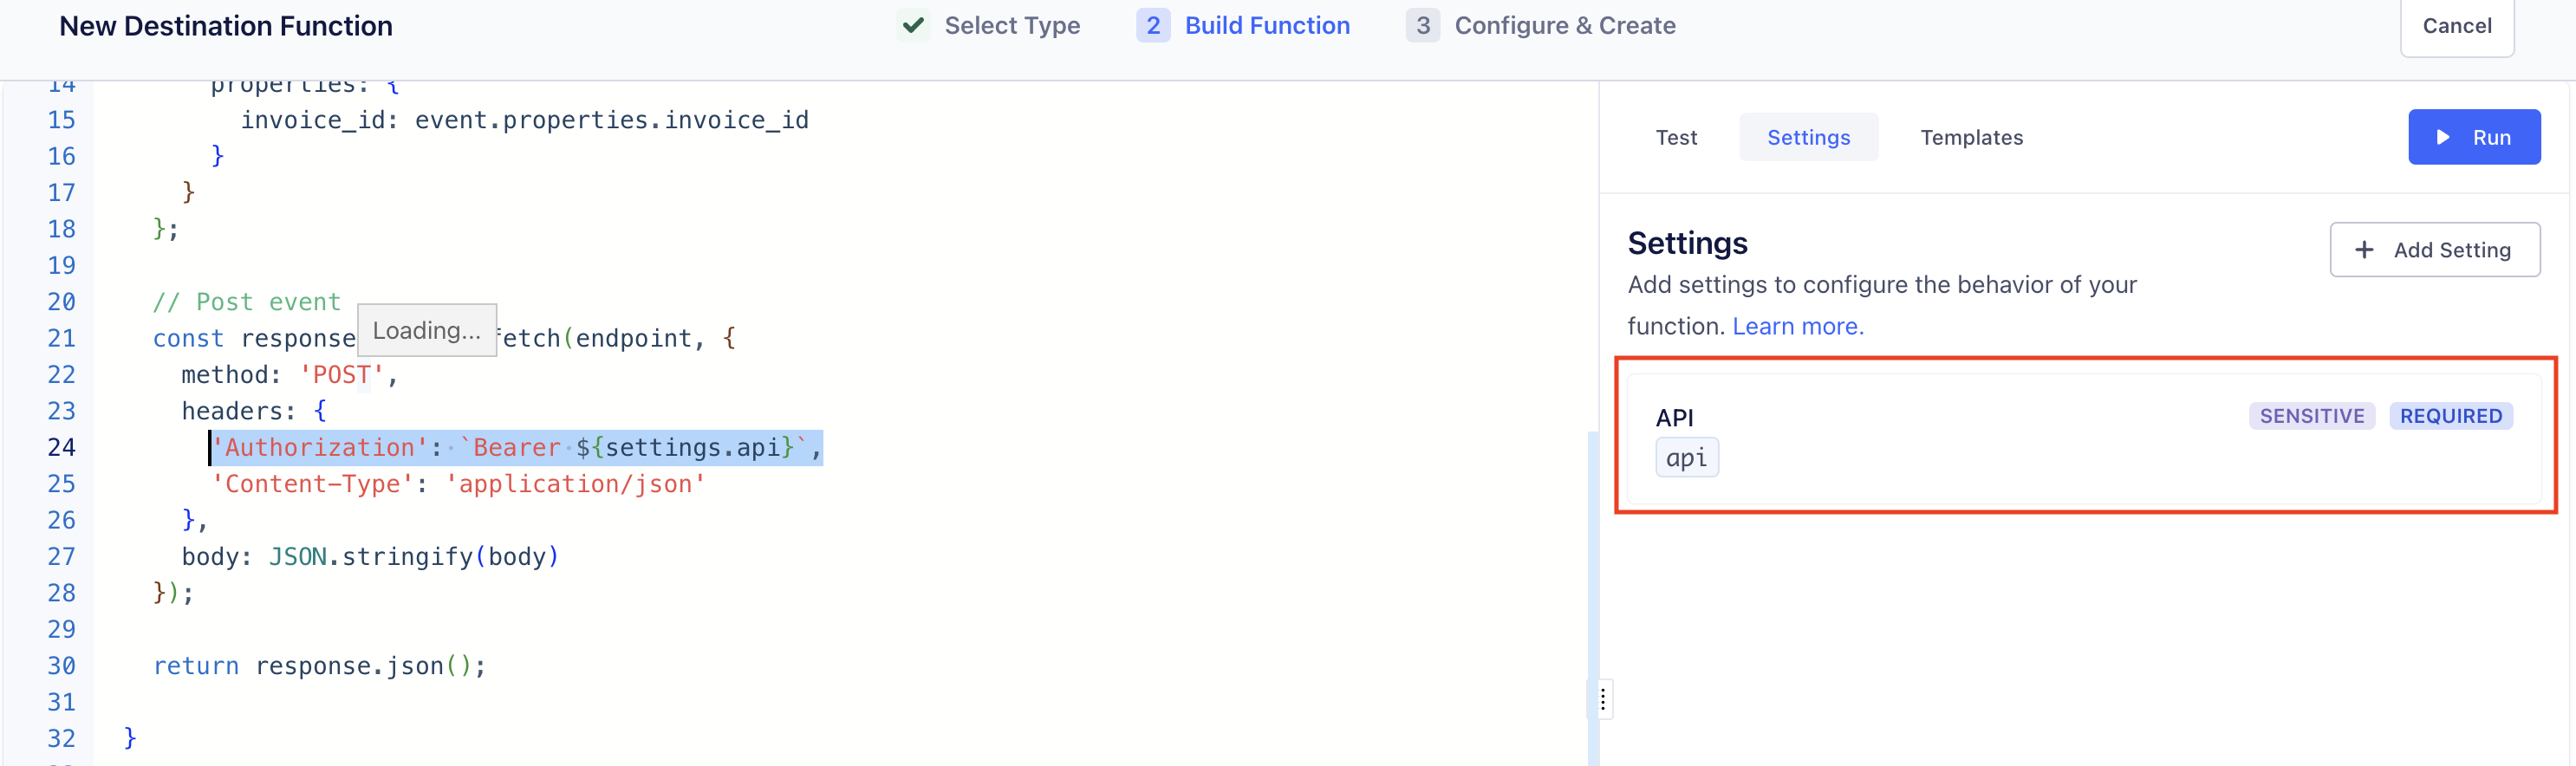The width and height of the screenshot is (2576, 766).
Task: Click the three-dot panel resize handle
Action: [1602, 698]
